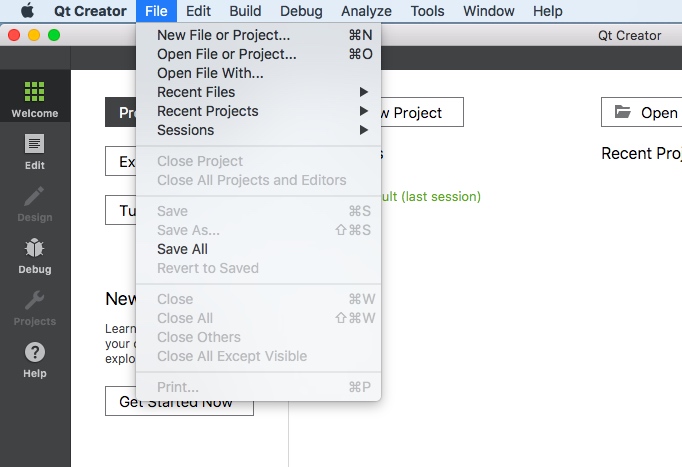Switch to Edit mode icon
Viewport: 682px width, 467px height.
coord(35,152)
